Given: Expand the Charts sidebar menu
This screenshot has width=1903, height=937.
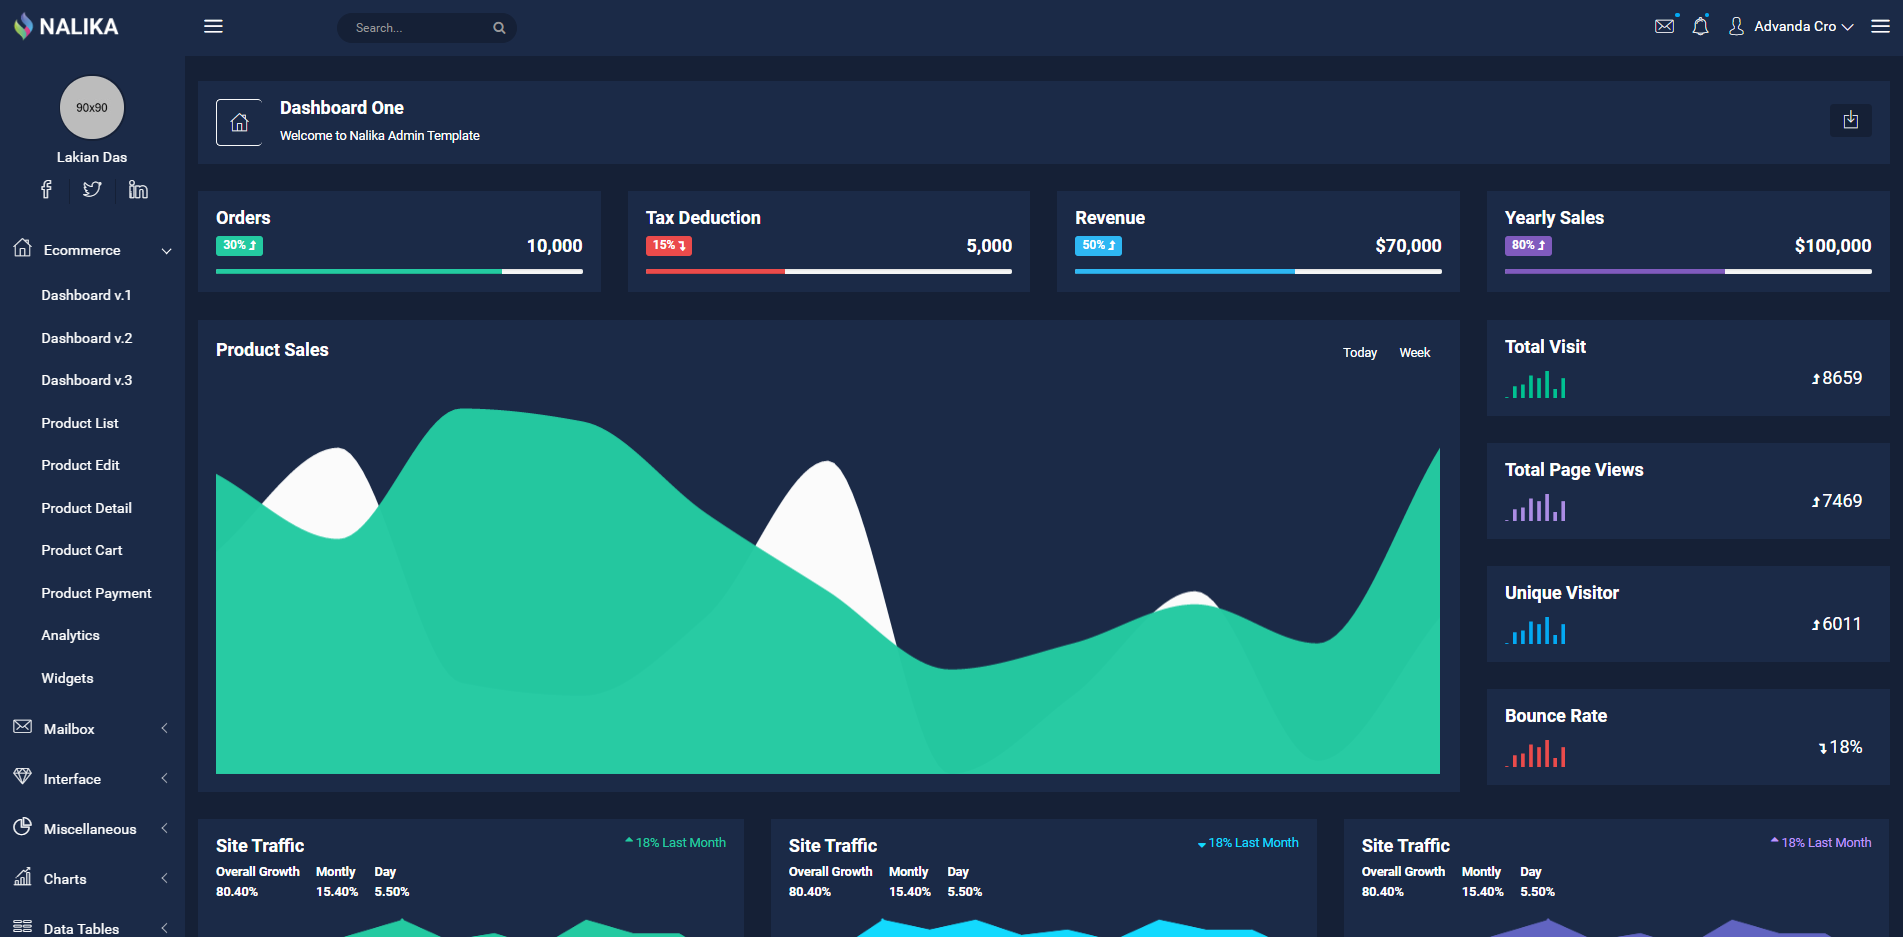Looking at the screenshot, I should pyautogui.click(x=92, y=879).
